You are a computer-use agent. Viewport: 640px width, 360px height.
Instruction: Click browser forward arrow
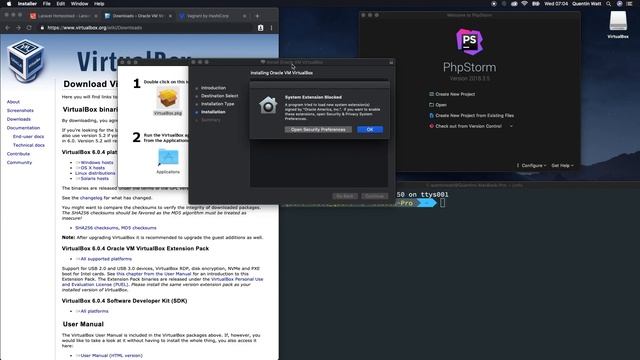(x=18, y=28)
